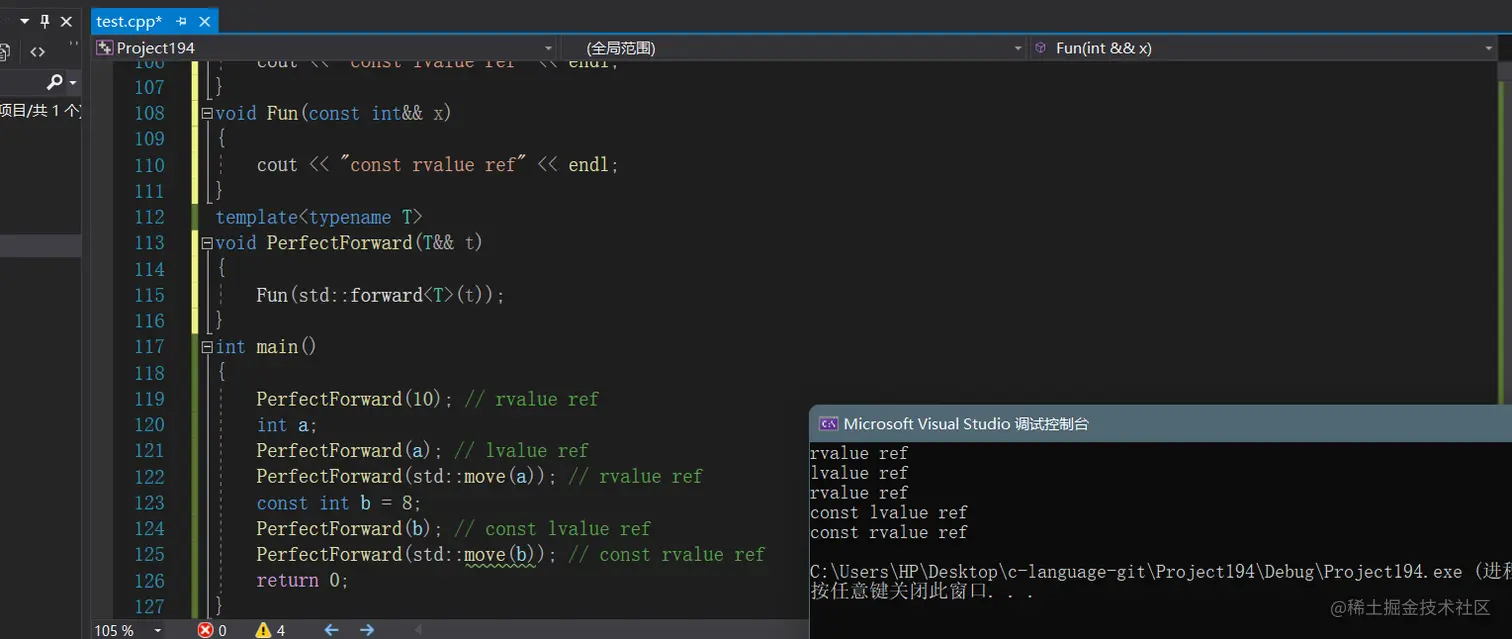The height and width of the screenshot is (639, 1512).
Task: Switch to the test.cpp tab
Action: (x=129, y=21)
